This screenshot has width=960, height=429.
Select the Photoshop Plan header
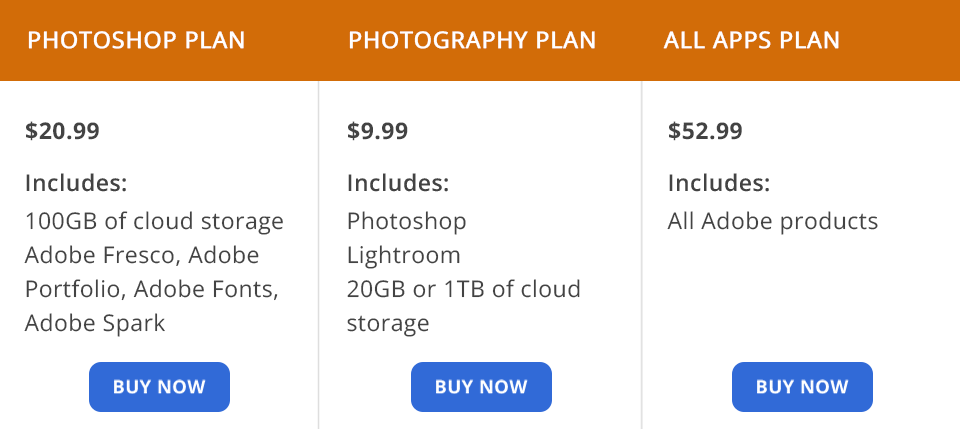[x=136, y=41]
